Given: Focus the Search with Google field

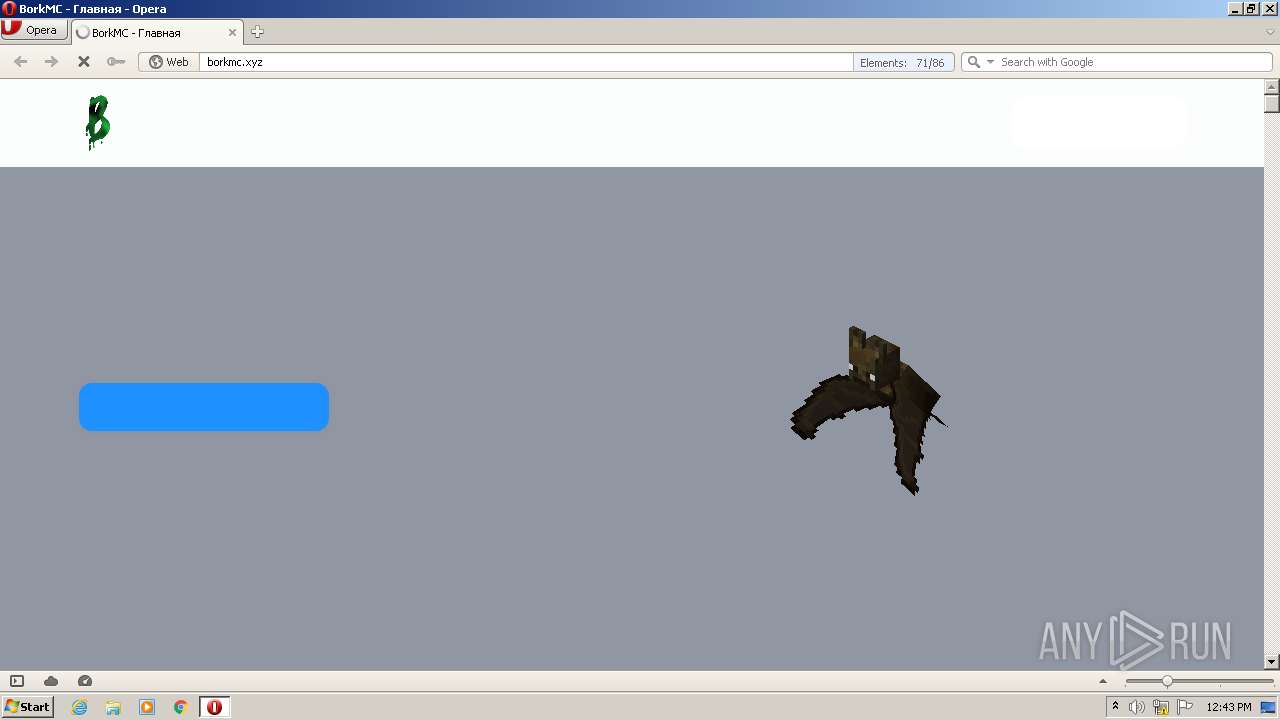Looking at the screenshot, I should pos(1133,62).
